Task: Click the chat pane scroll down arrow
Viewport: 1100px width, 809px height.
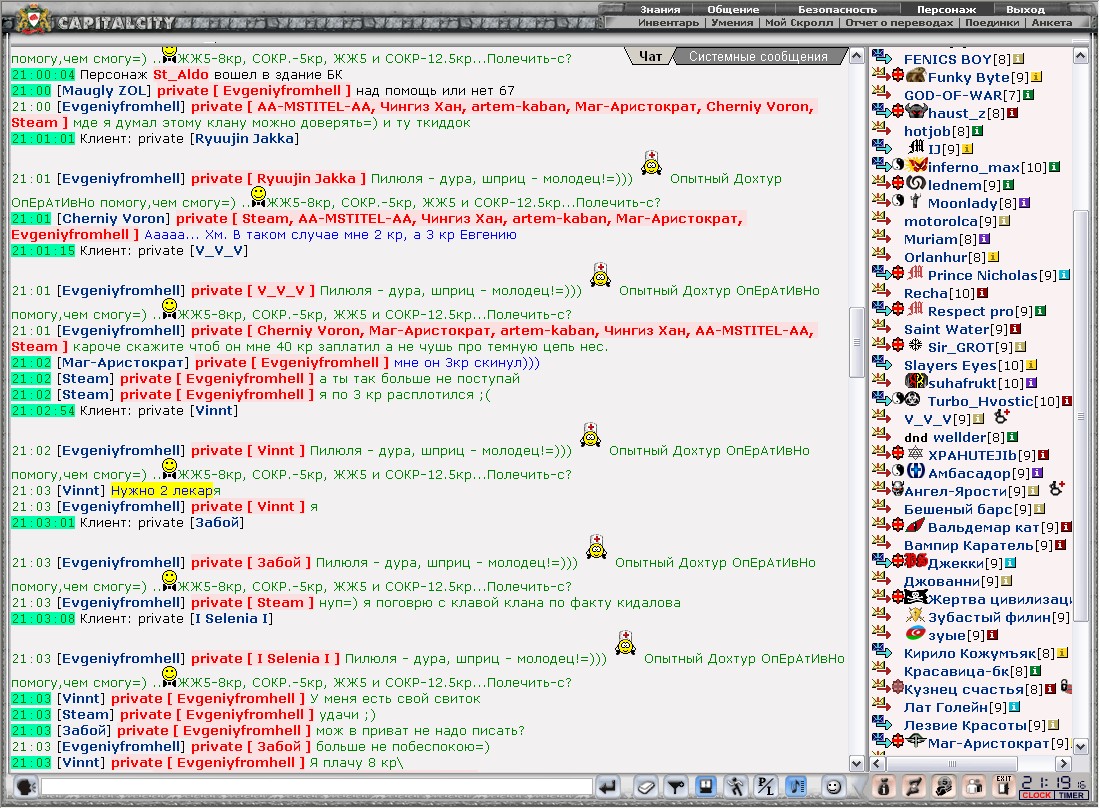Action: point(857,763)
